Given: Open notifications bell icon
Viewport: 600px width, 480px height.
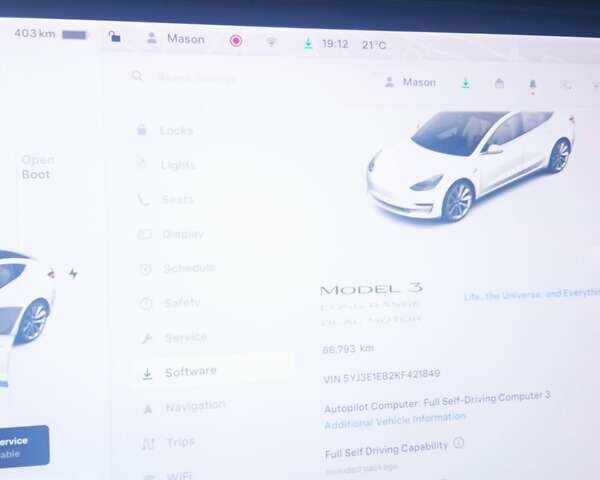Looking at the screenshot, I should (x=532, y=85).
